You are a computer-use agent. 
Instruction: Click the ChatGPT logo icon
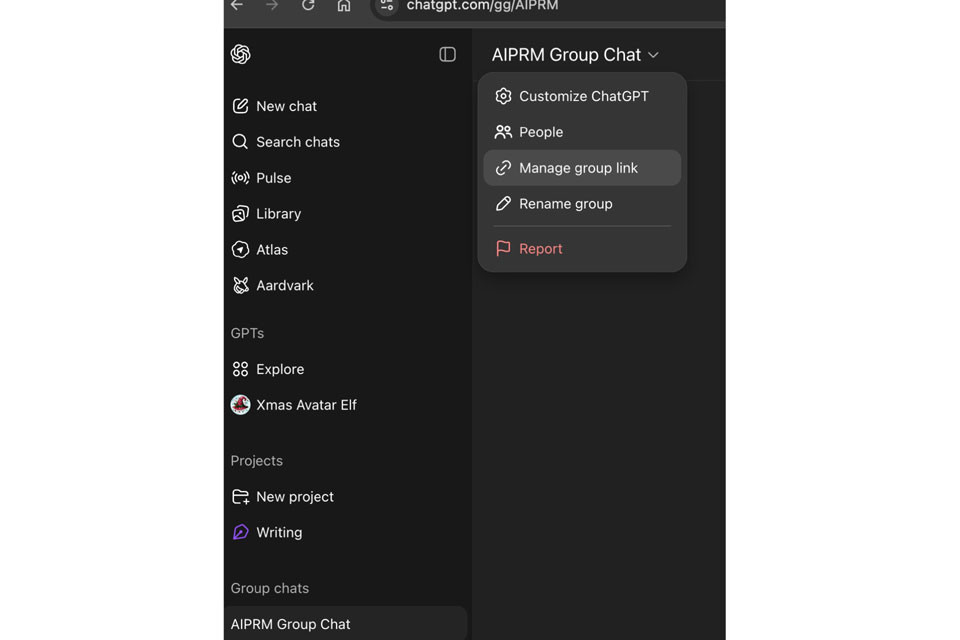(241, 55)
